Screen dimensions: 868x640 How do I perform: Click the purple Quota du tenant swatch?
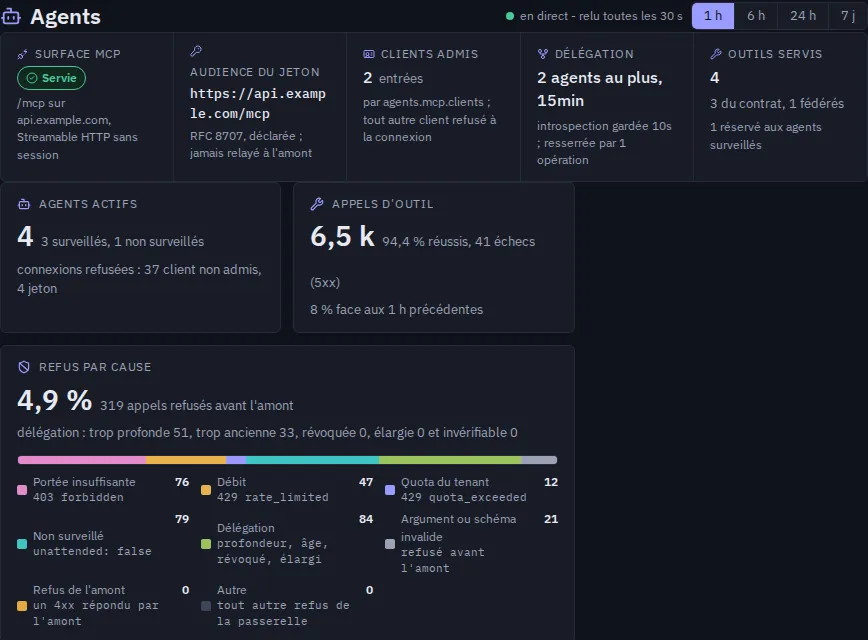390,490
